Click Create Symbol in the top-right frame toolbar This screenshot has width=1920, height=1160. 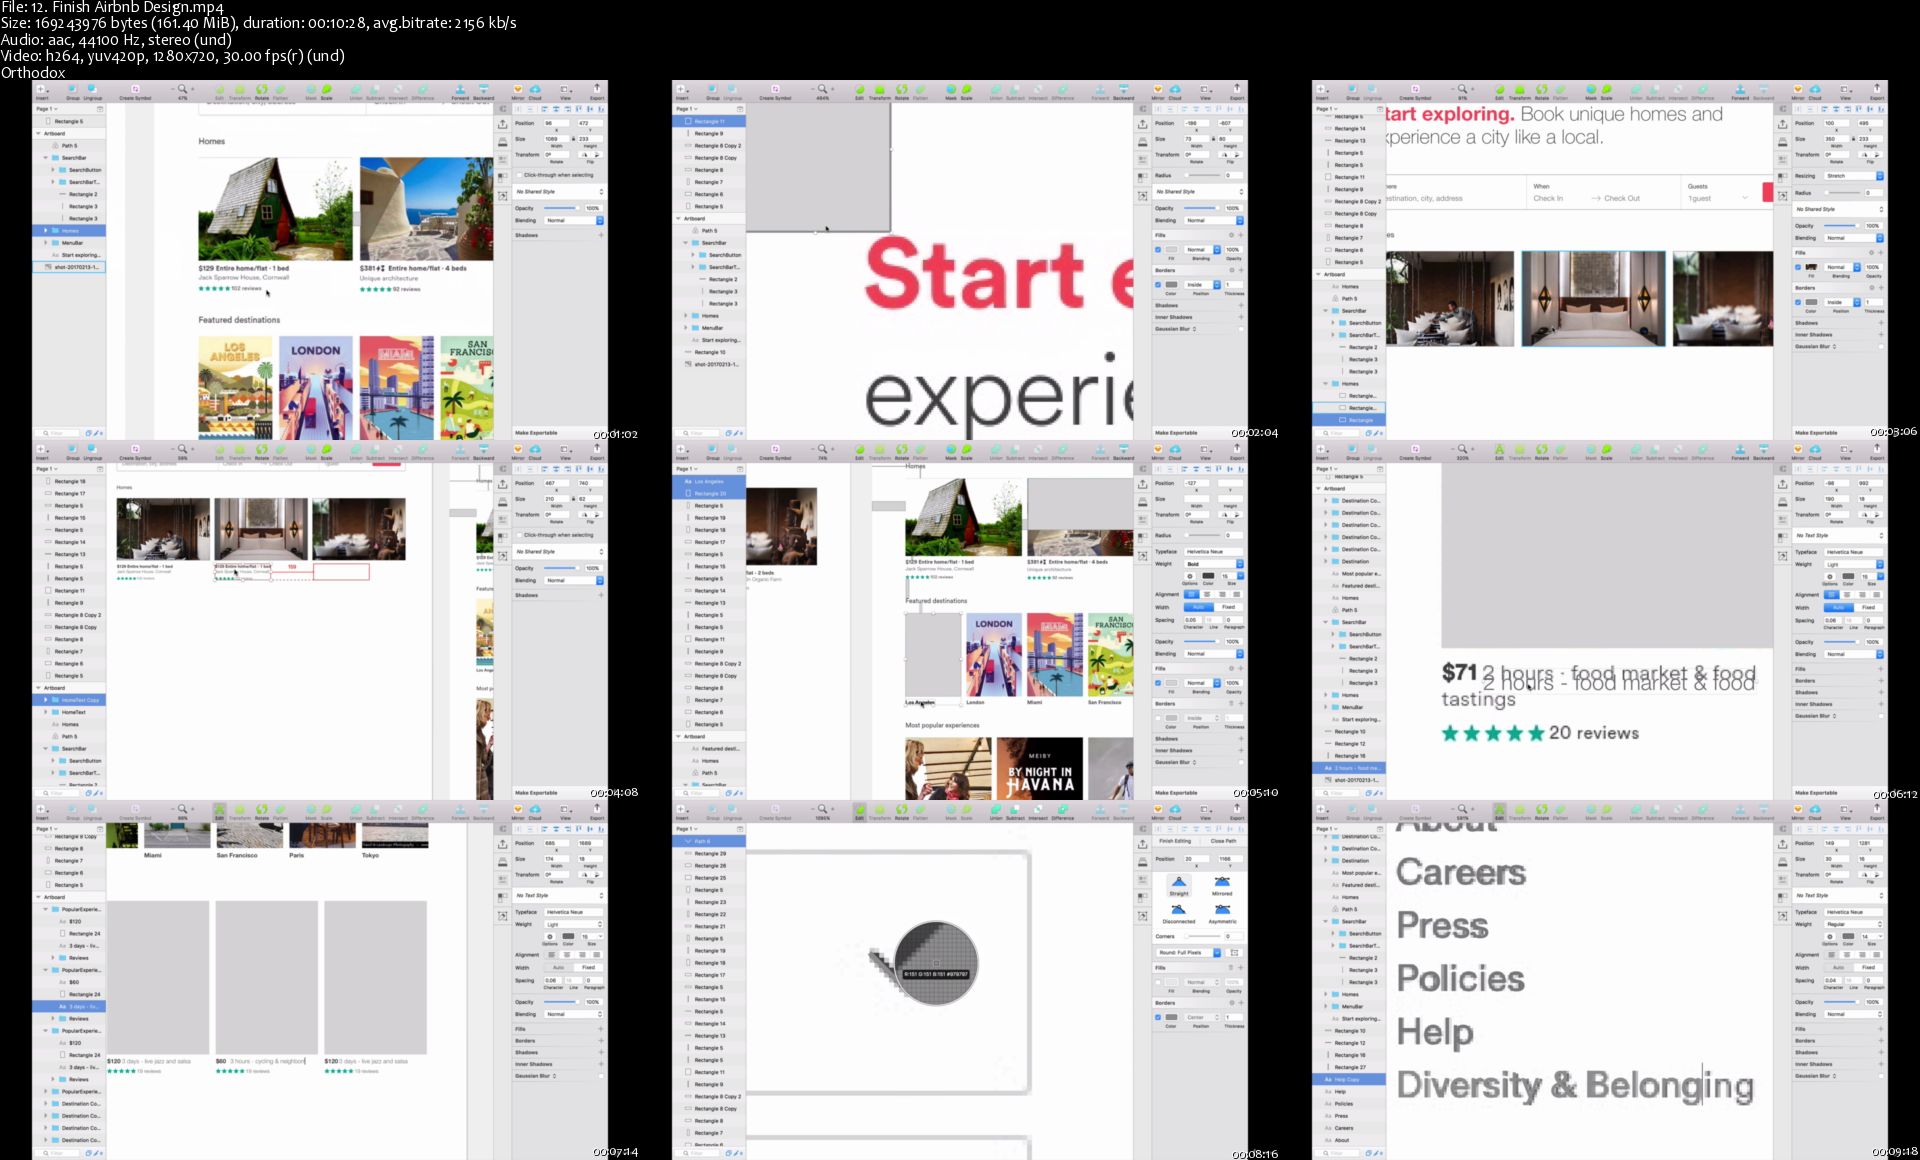tap(1415, 90)
